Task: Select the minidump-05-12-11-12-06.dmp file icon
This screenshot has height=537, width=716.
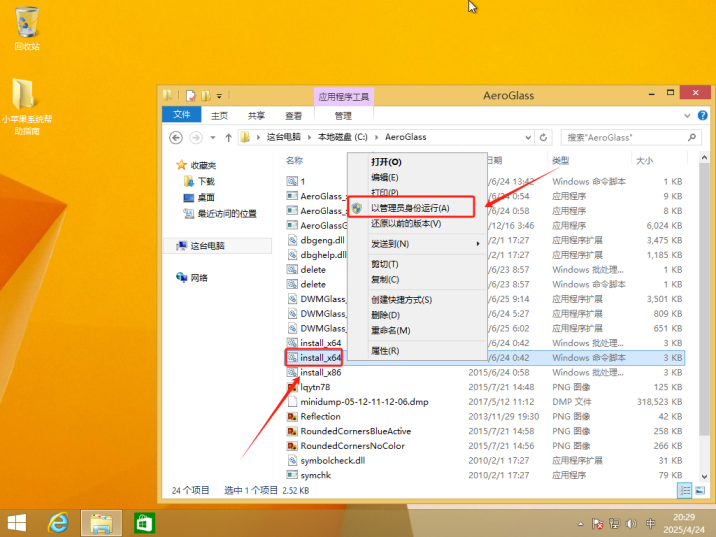Action: pyautogui.click(x=292, y=402)
